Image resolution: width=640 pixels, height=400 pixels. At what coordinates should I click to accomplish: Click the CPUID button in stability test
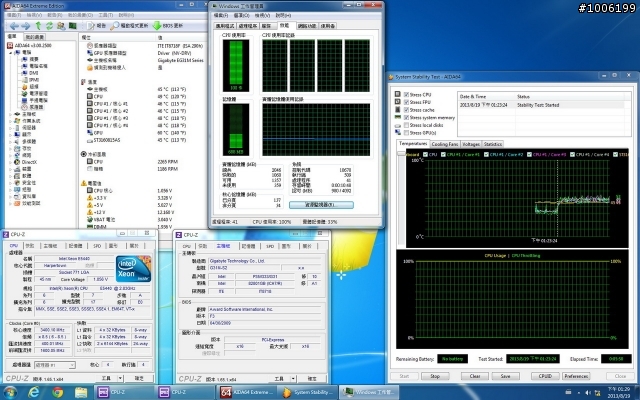[545, 376]
